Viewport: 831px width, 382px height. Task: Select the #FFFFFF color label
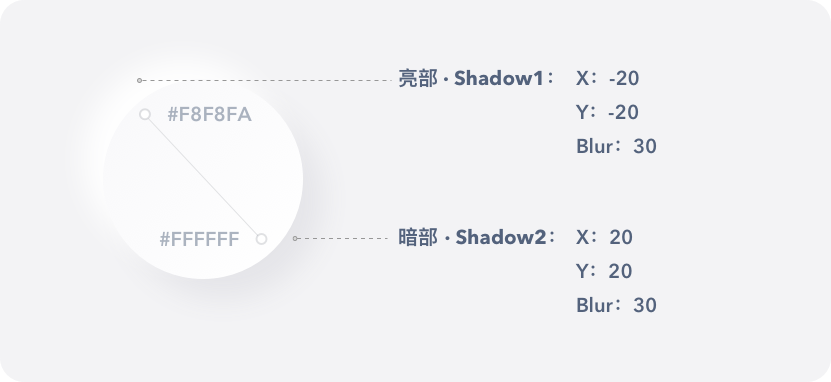click(199, 239)
